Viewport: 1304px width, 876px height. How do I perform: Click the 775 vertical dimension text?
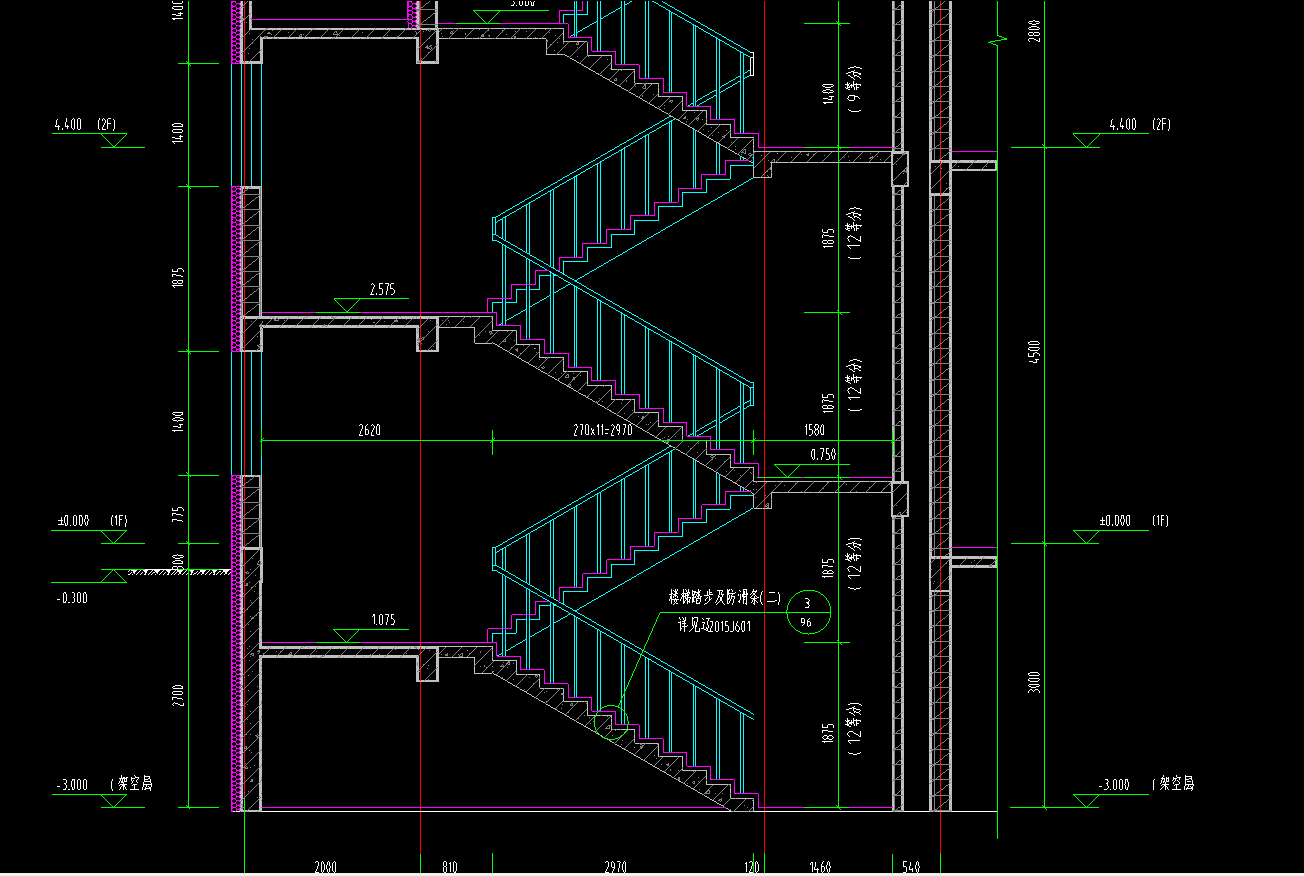coord(177,515)
